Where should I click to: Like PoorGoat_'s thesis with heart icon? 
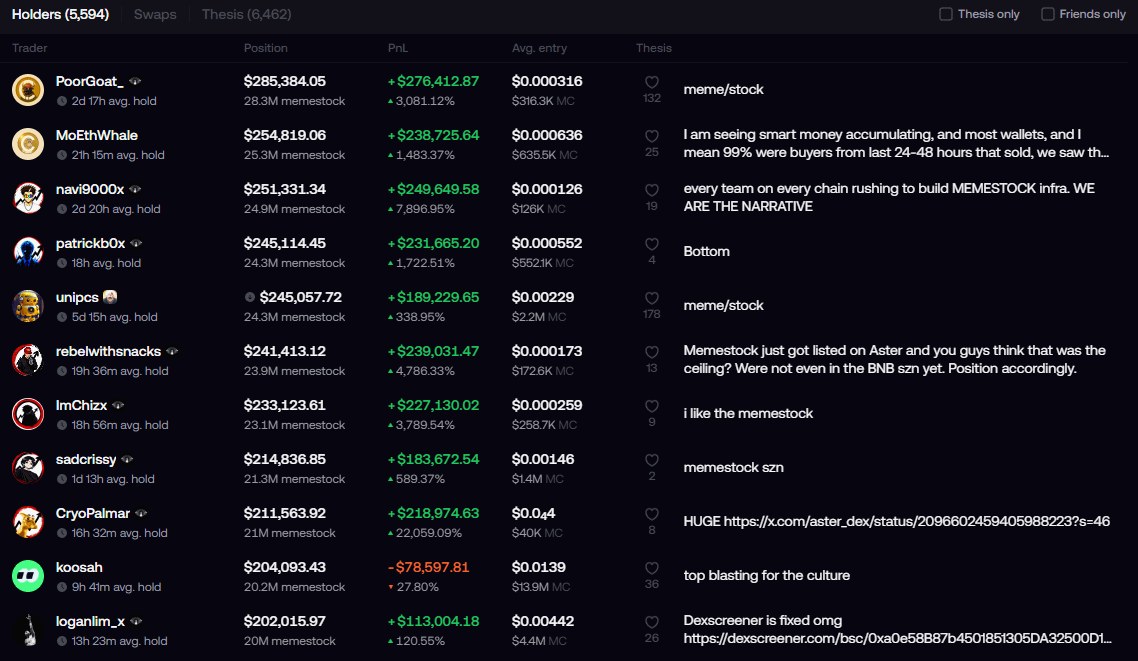(652, 82)
